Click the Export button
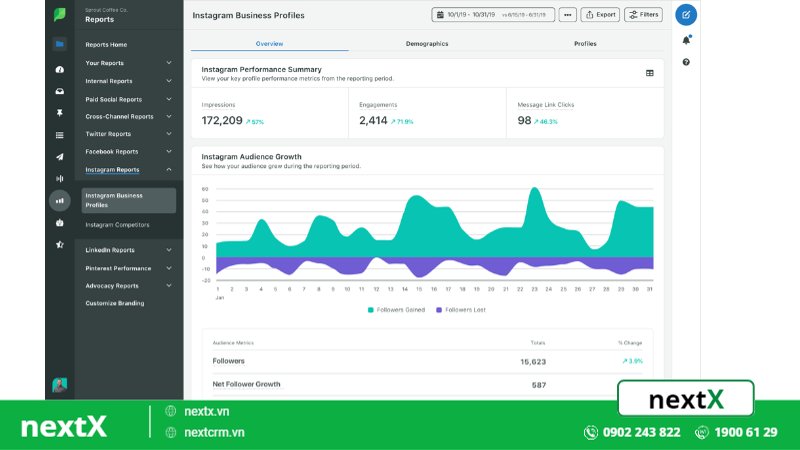800x450 pixels. coord(600,15)
